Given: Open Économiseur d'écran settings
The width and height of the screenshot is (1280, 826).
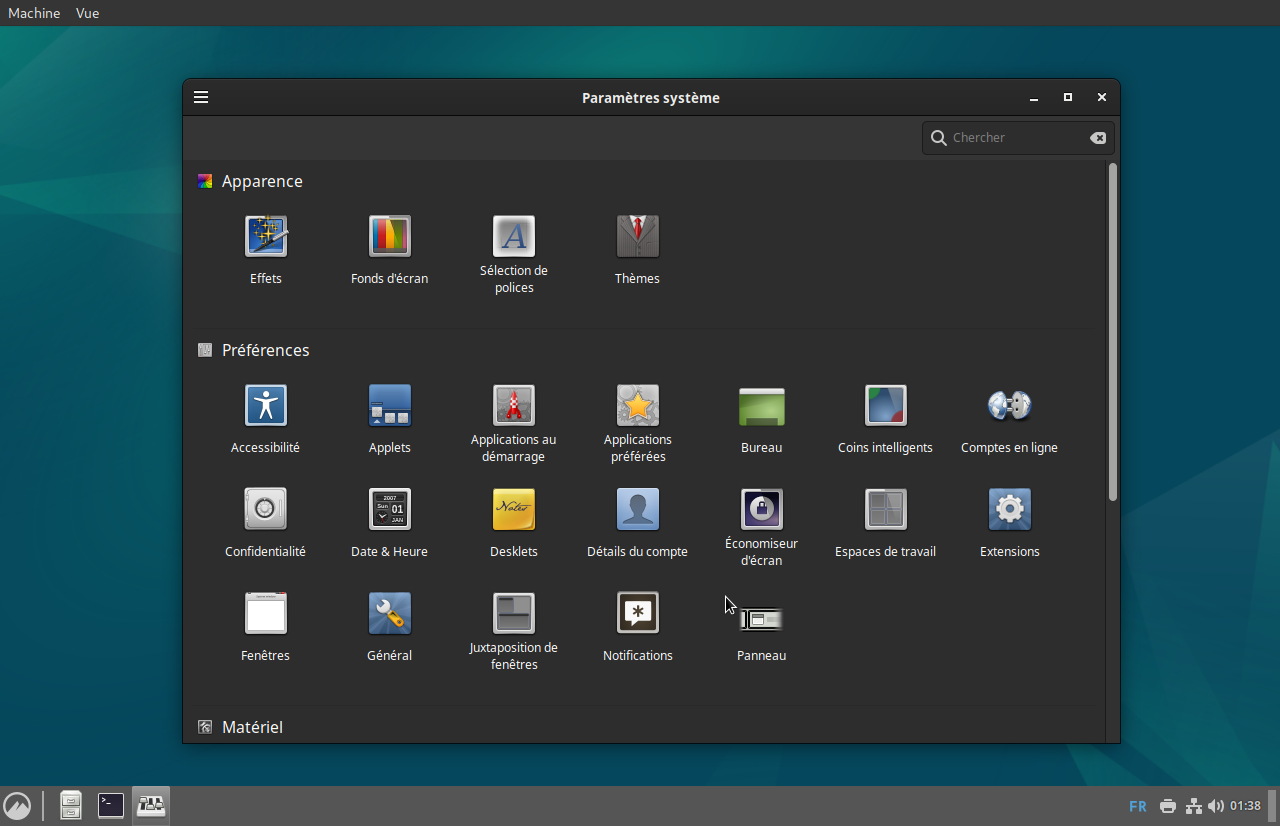Looking at the screenshot, I should click(x=761, y=510).
